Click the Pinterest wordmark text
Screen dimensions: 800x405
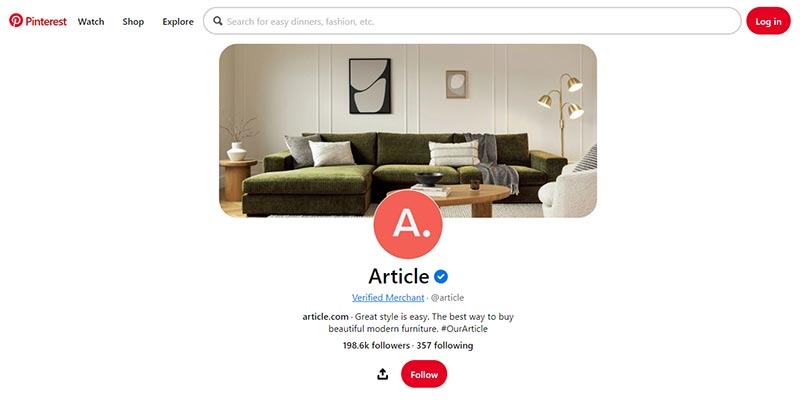click(46, 21)
